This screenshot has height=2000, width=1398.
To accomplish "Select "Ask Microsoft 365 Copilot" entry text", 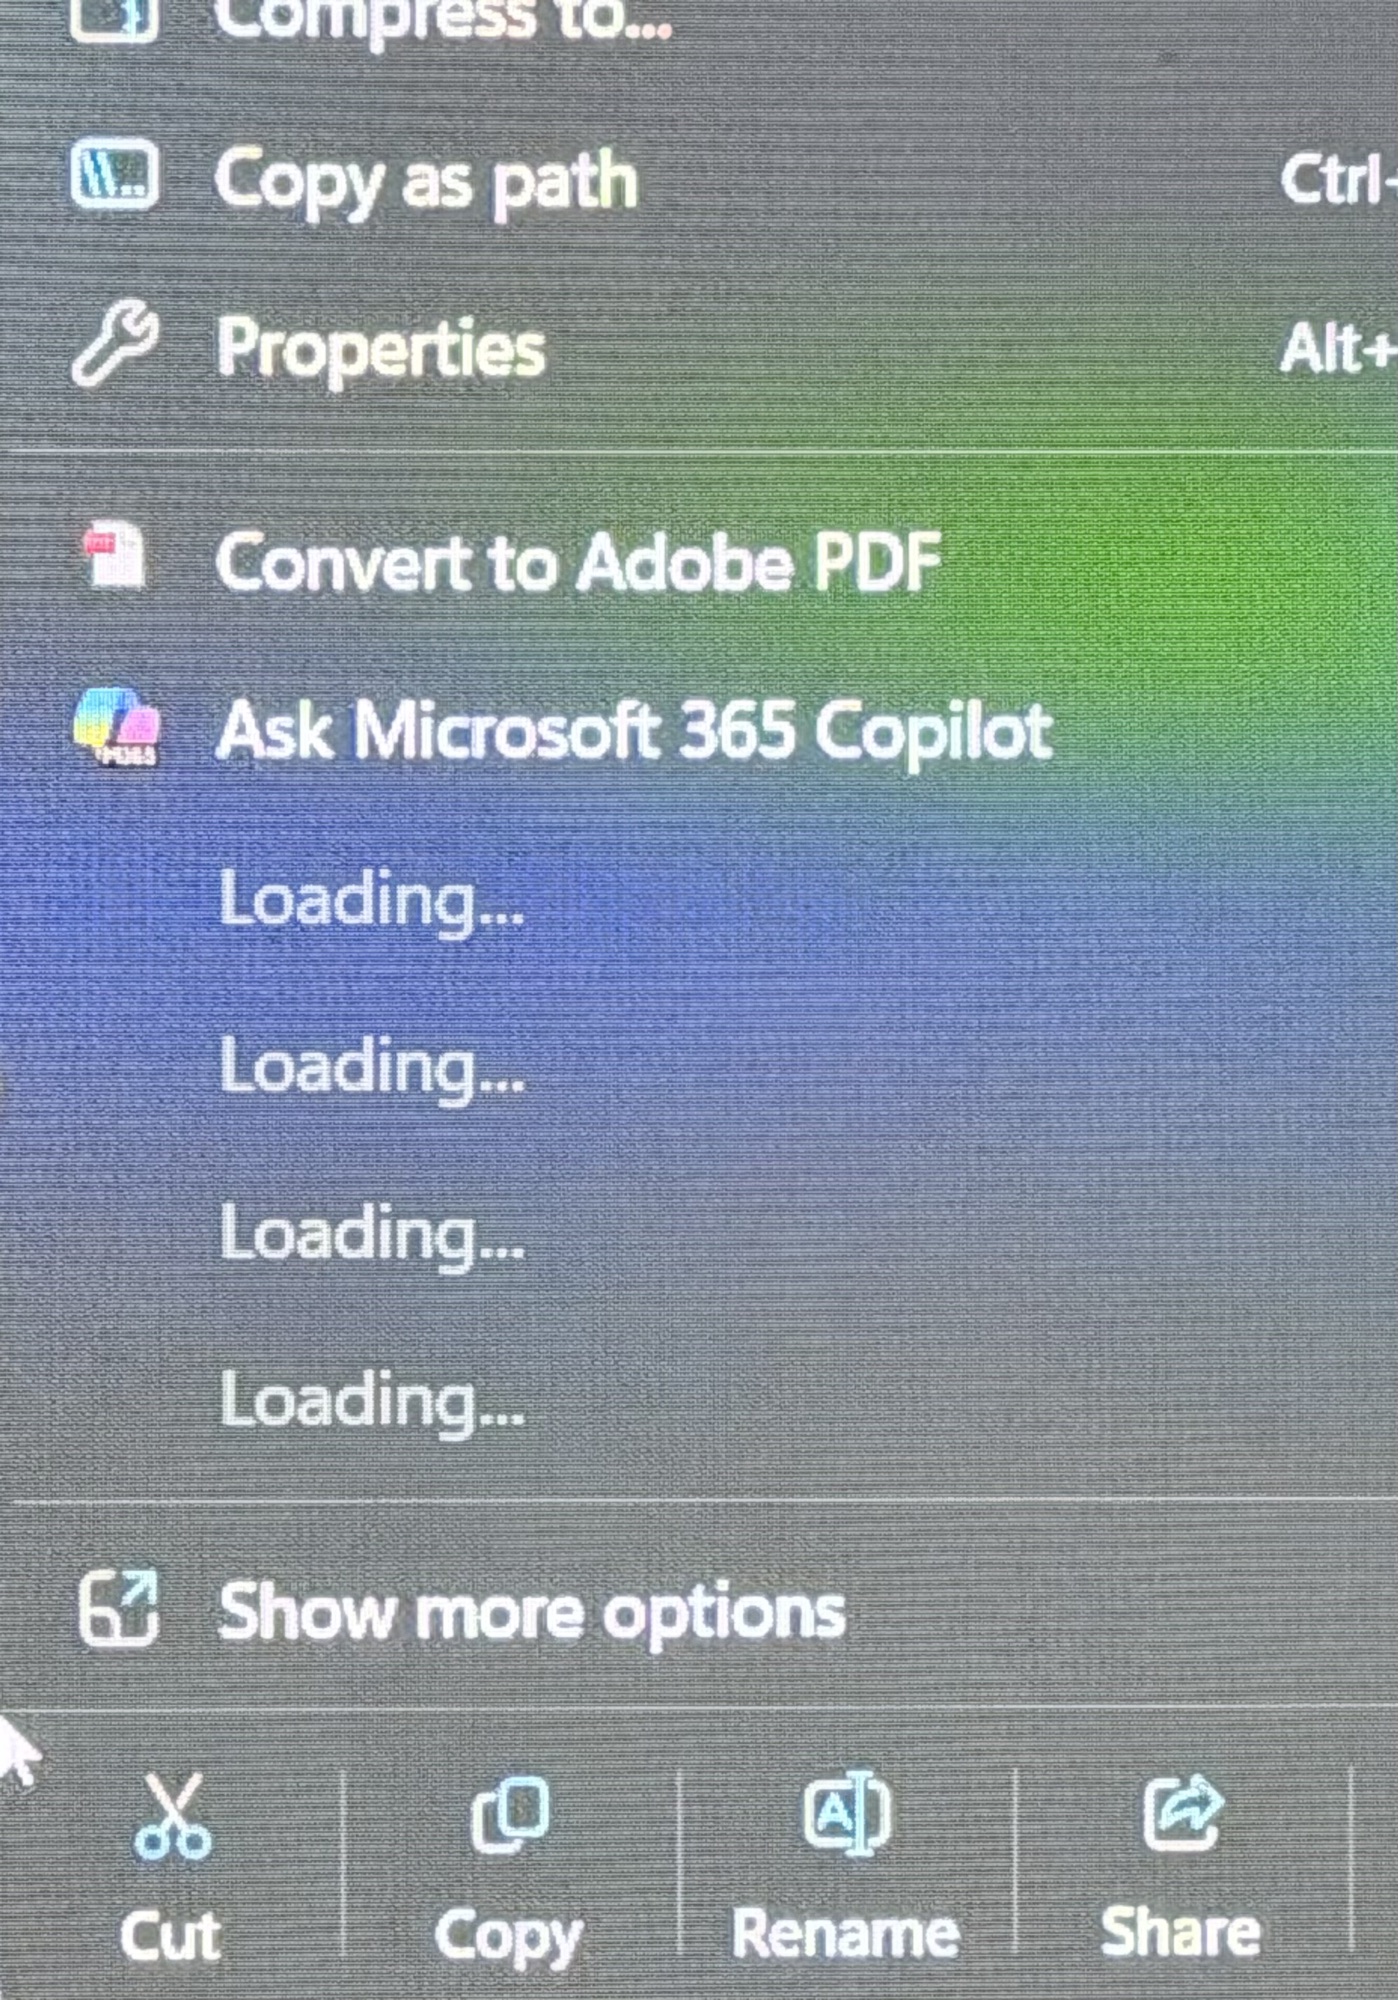I will click(634, 730).
